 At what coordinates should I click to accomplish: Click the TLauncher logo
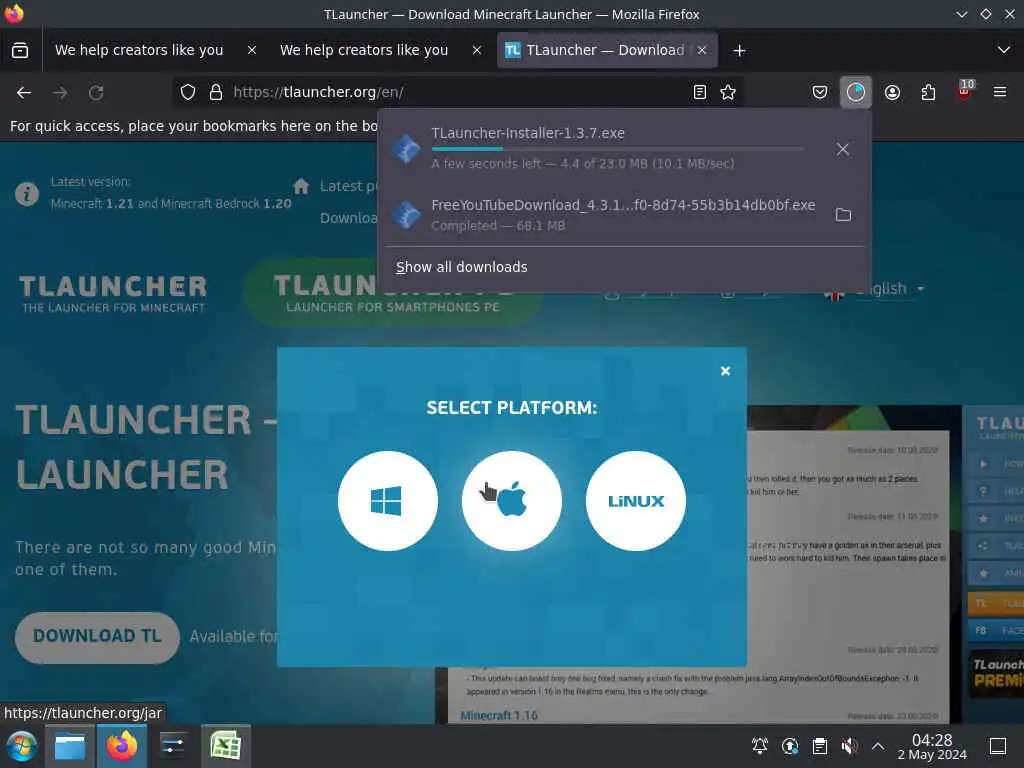pos(113,293)
